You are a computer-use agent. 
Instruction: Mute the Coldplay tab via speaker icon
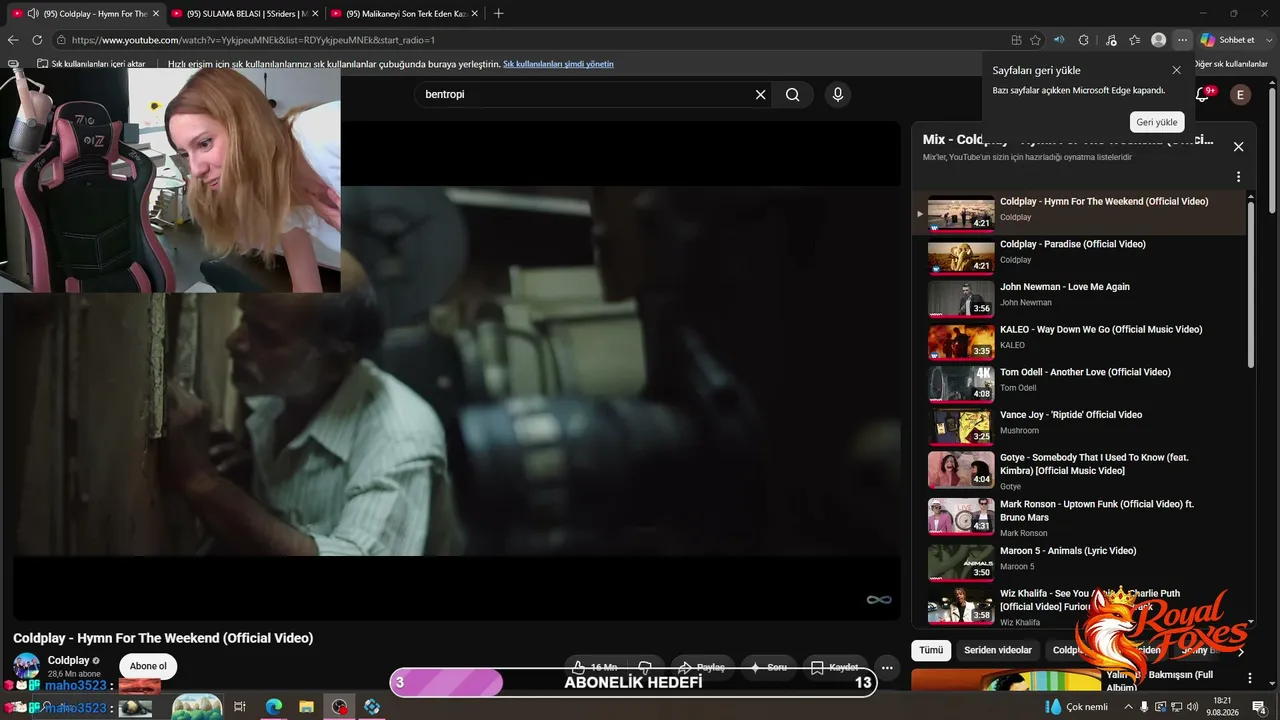click(33, 14)
